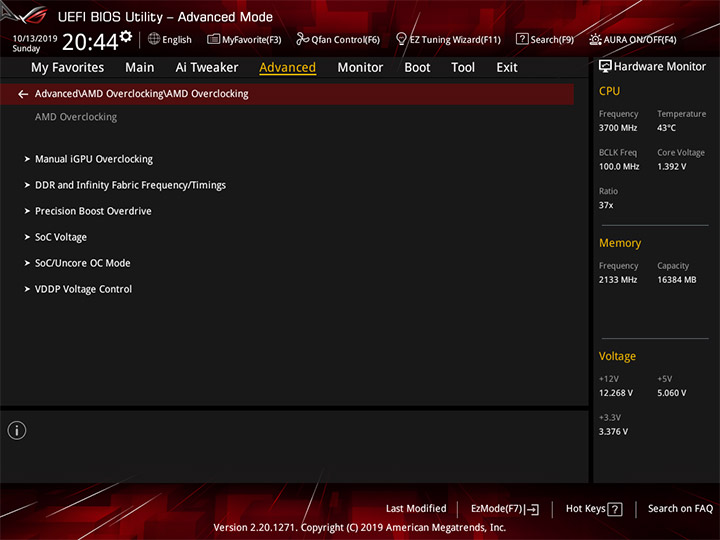Open the Tool tab
The width and height of the screenshot is (720, 540).
463,68
